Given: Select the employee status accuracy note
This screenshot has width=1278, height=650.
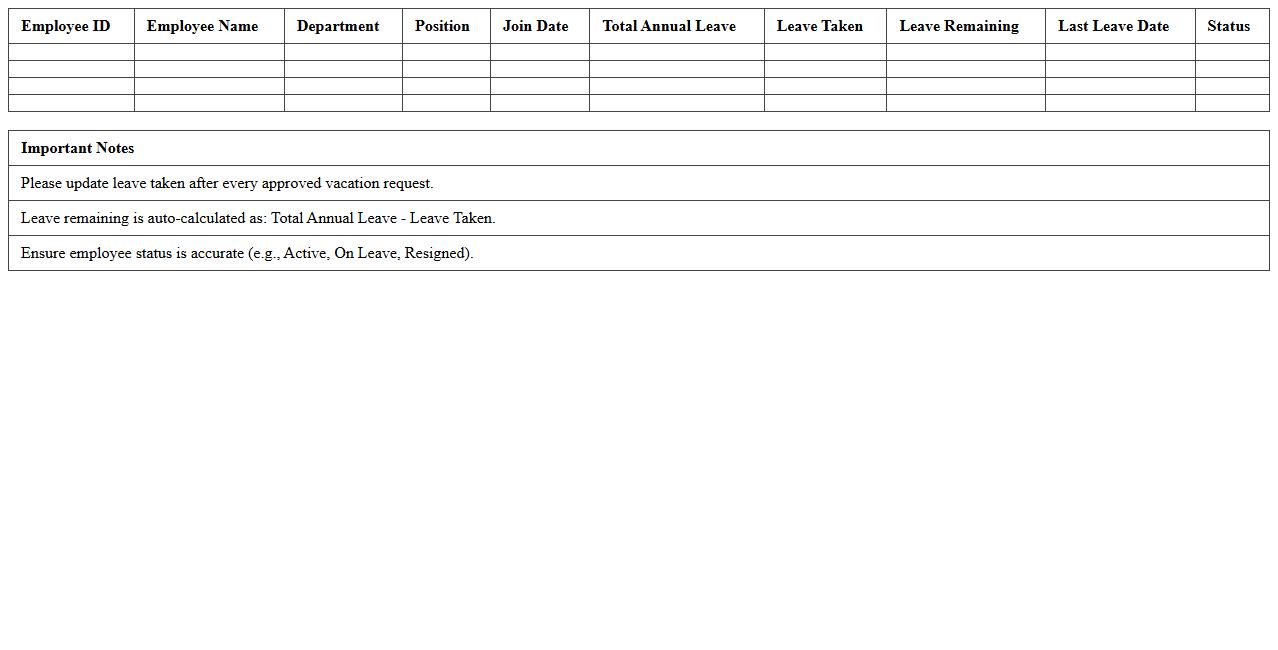Looking at the screenshot, I should pos(247,253).
